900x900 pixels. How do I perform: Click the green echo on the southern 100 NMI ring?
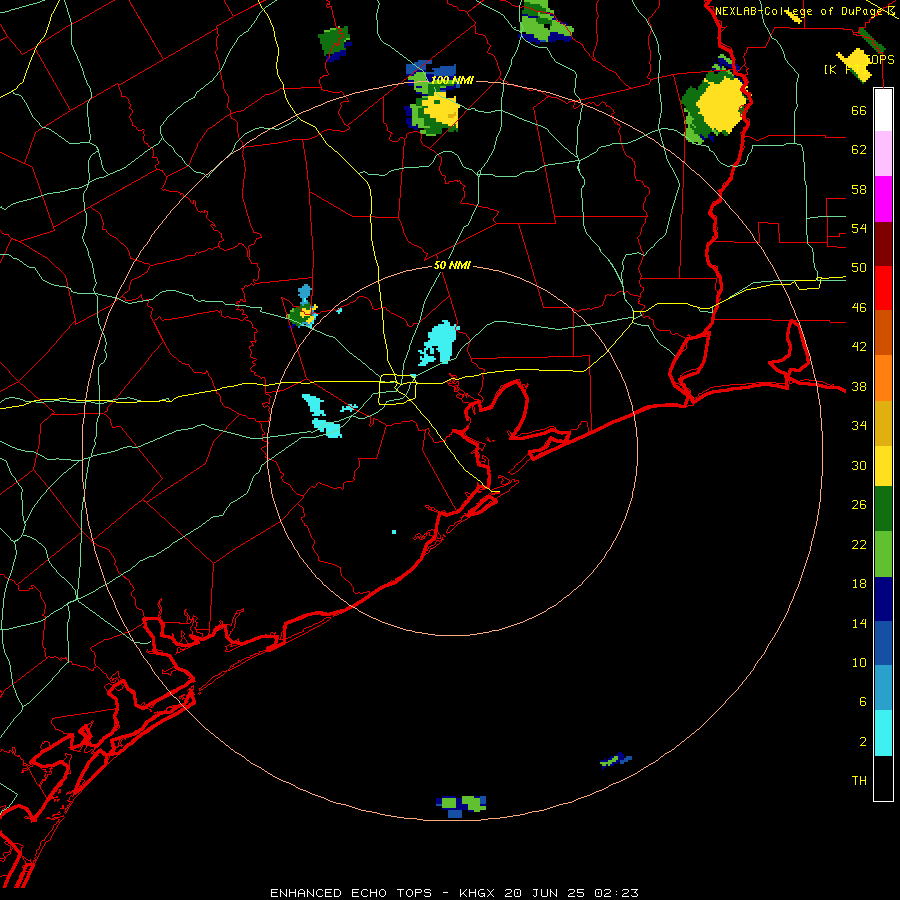(461, 805)
